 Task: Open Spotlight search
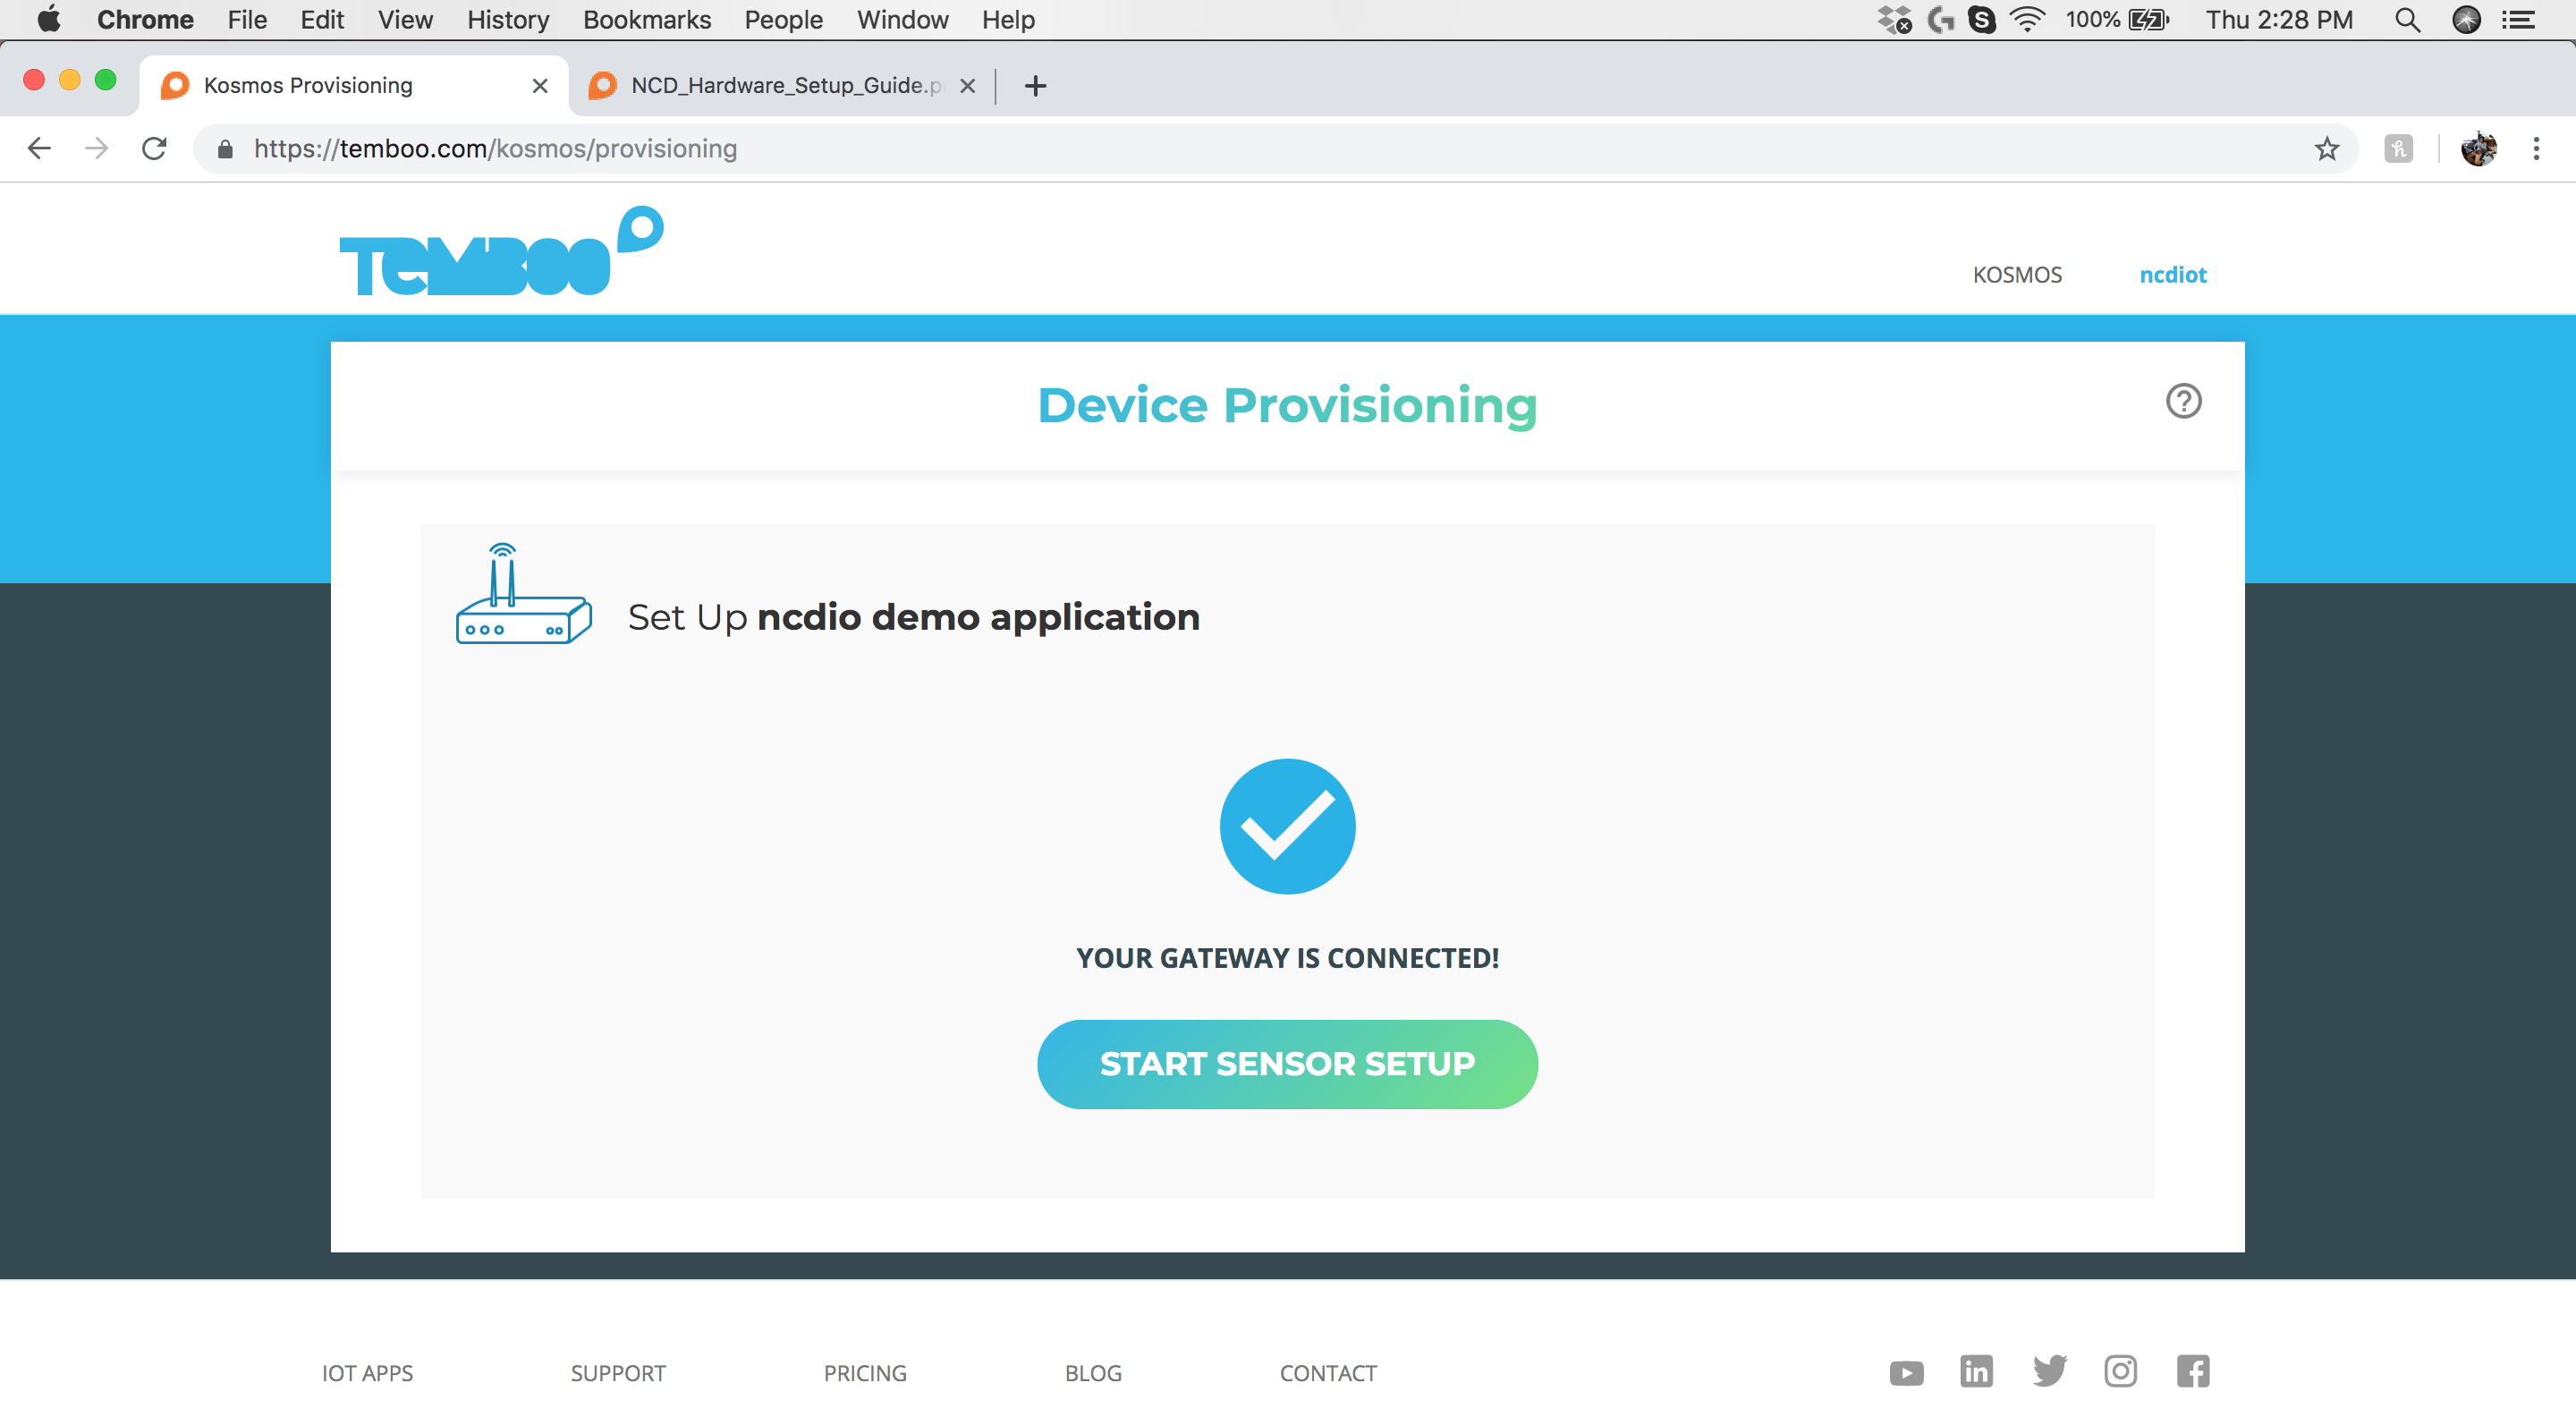pos(2408,19)
